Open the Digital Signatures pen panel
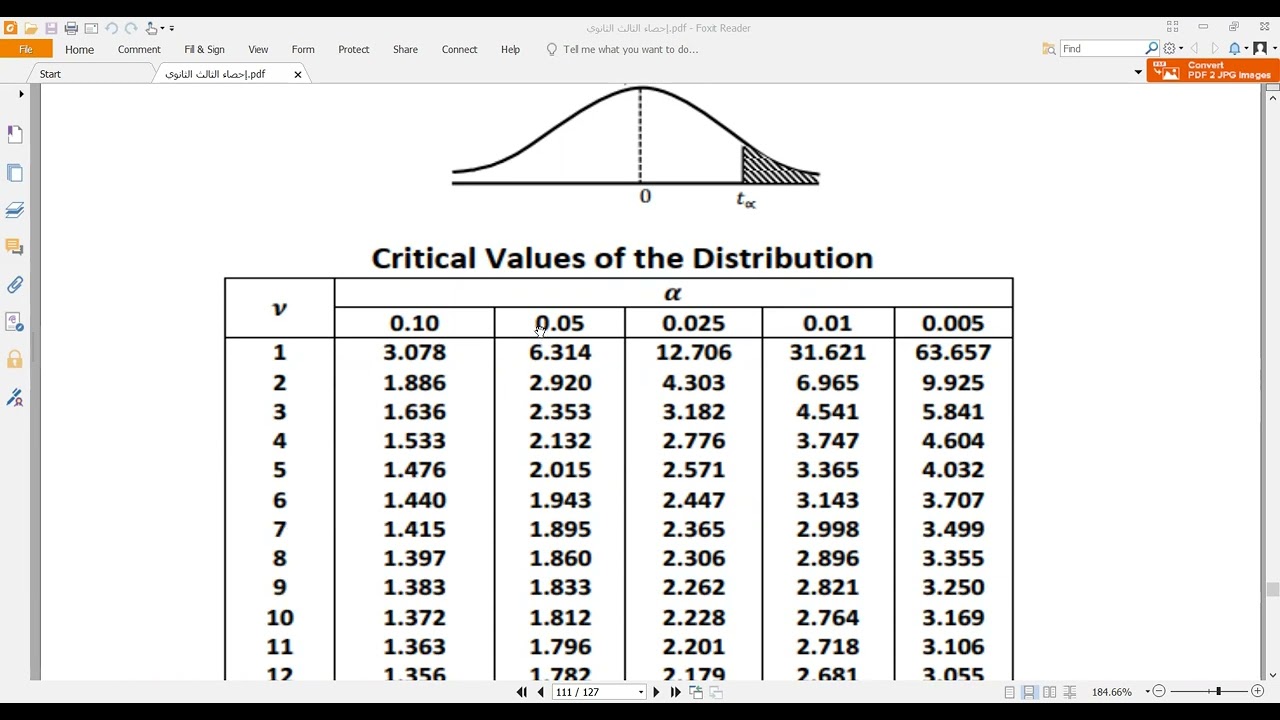 (15, 397)
